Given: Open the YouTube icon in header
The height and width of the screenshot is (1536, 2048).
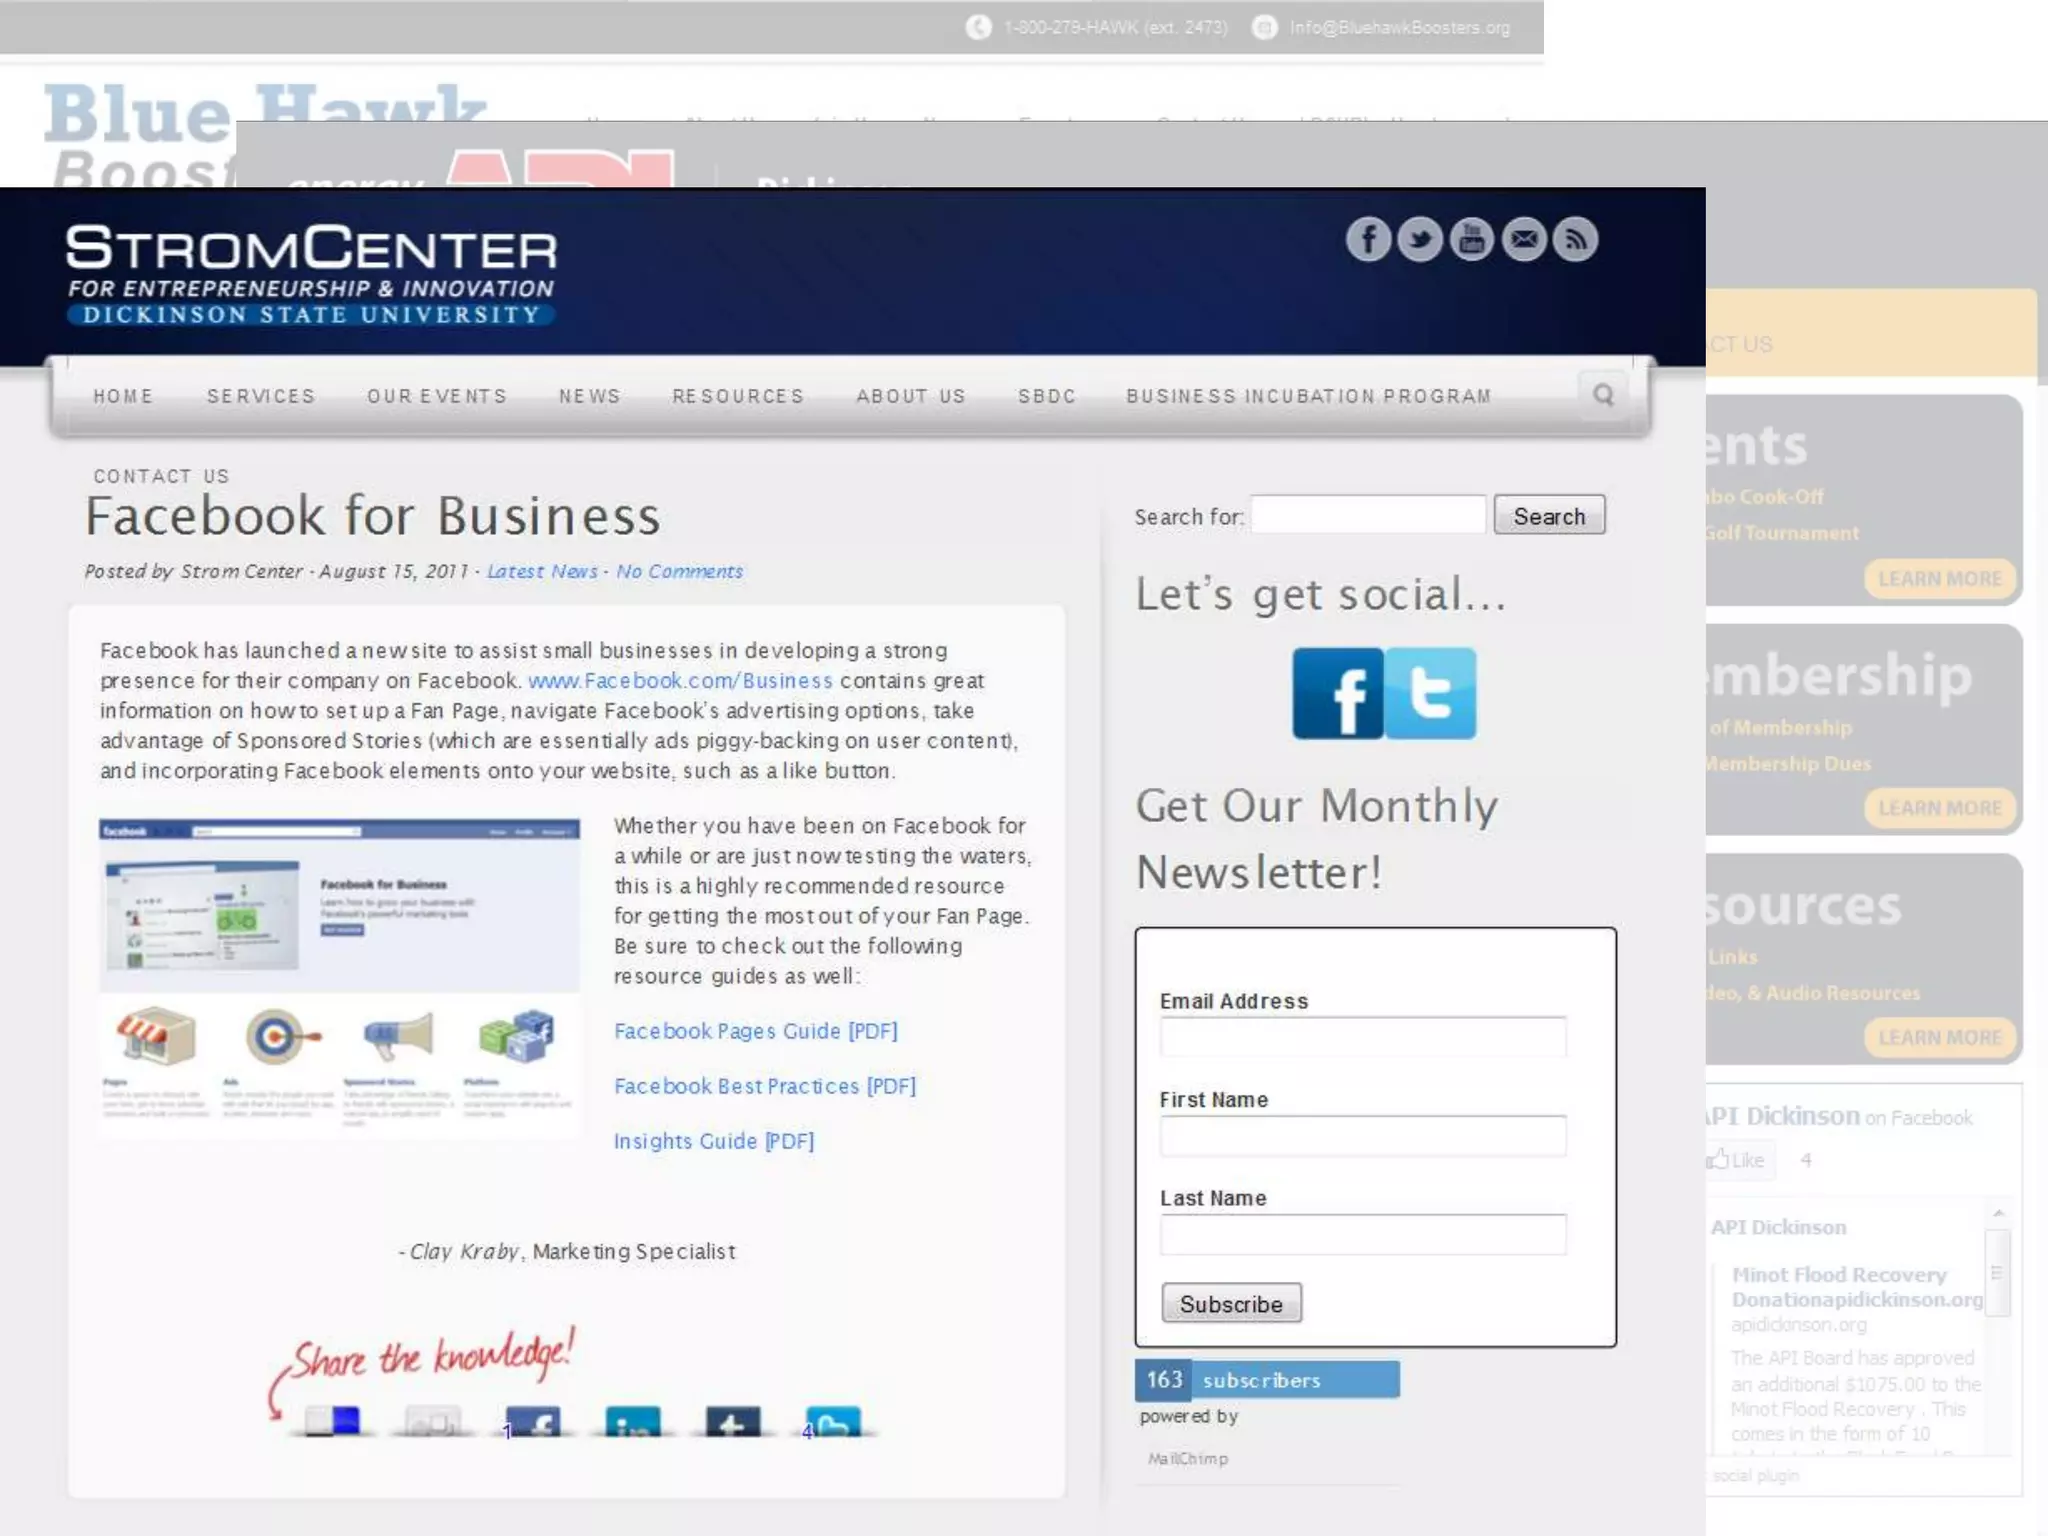Looking at the screenshot, I should coord(1472,240).
